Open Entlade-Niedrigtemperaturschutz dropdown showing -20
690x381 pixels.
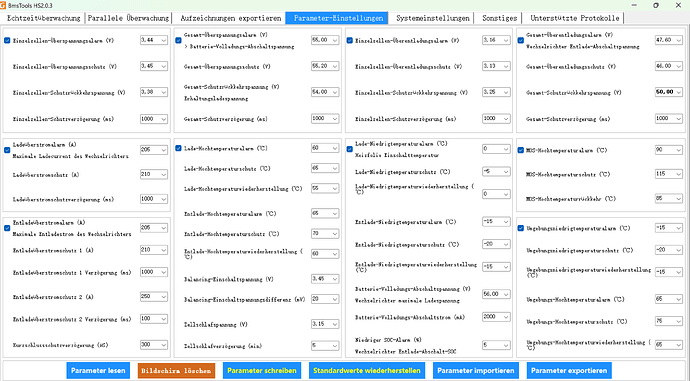[496, 244]
